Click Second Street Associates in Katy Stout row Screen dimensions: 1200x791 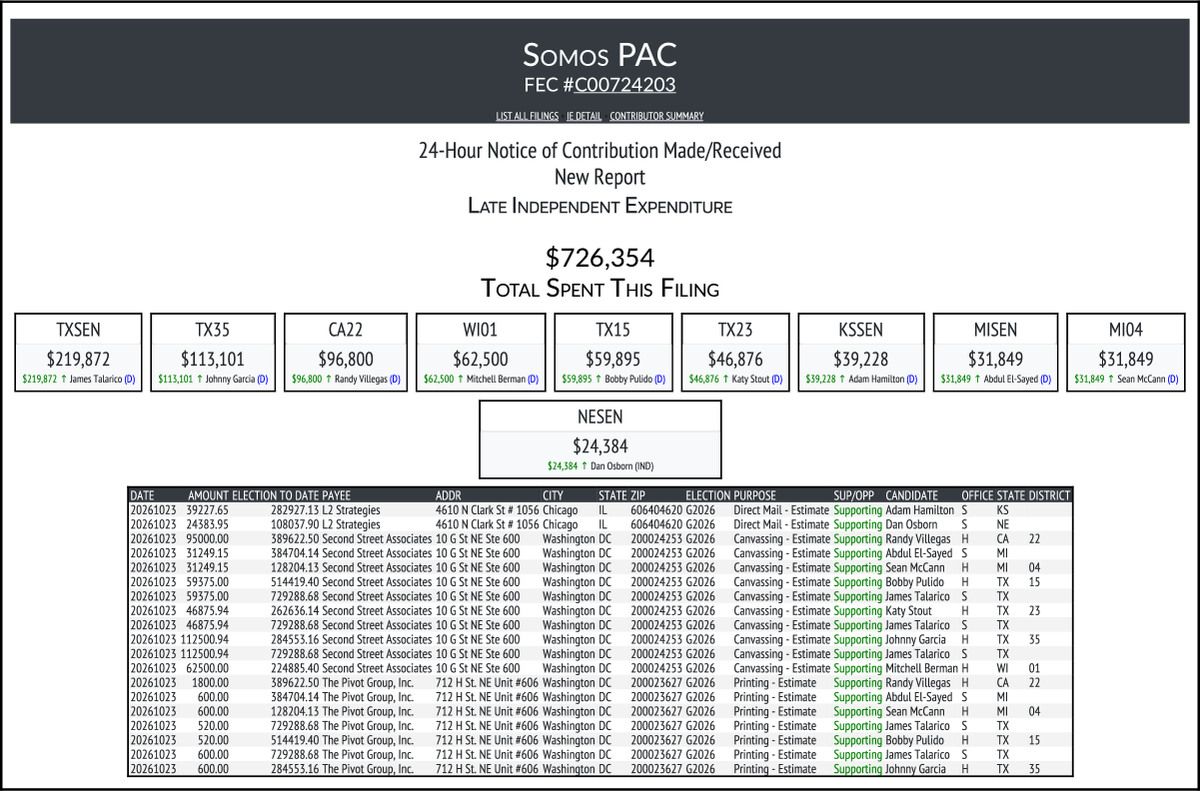tap(376, 611)
